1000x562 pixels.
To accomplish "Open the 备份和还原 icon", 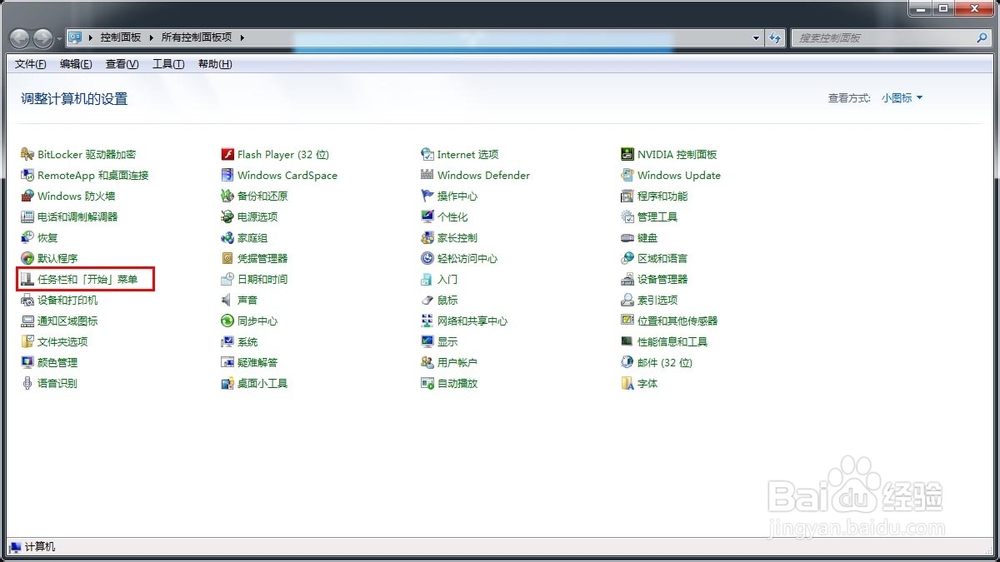I will tap(227, 196).
